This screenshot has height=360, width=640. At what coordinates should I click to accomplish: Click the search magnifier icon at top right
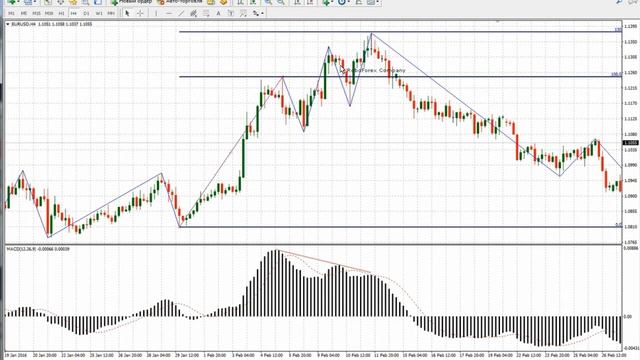point(620,2)
